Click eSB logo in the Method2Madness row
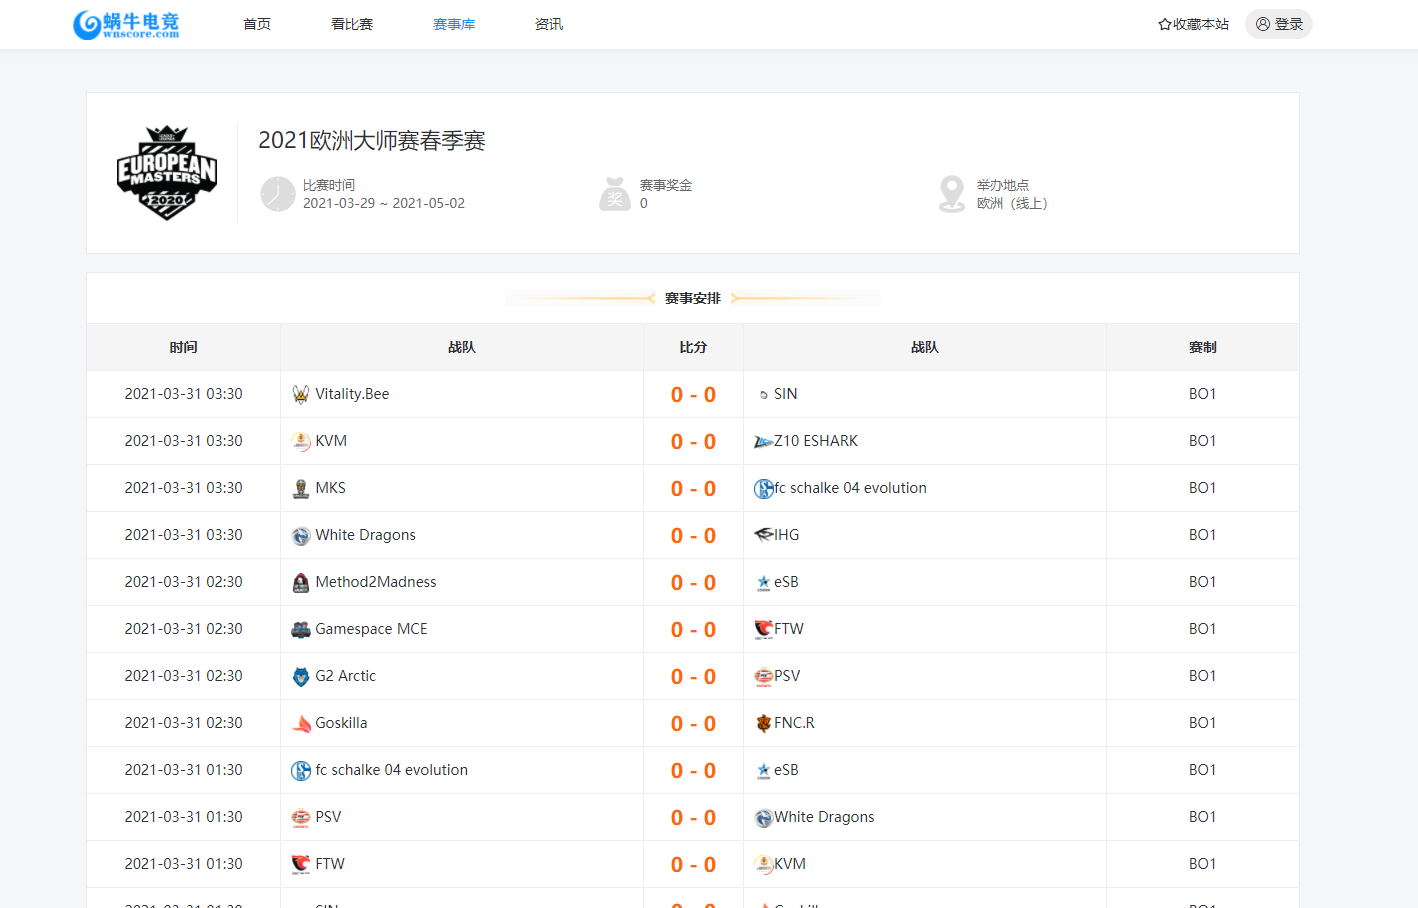1418x908 pixels. pos(764,582)
